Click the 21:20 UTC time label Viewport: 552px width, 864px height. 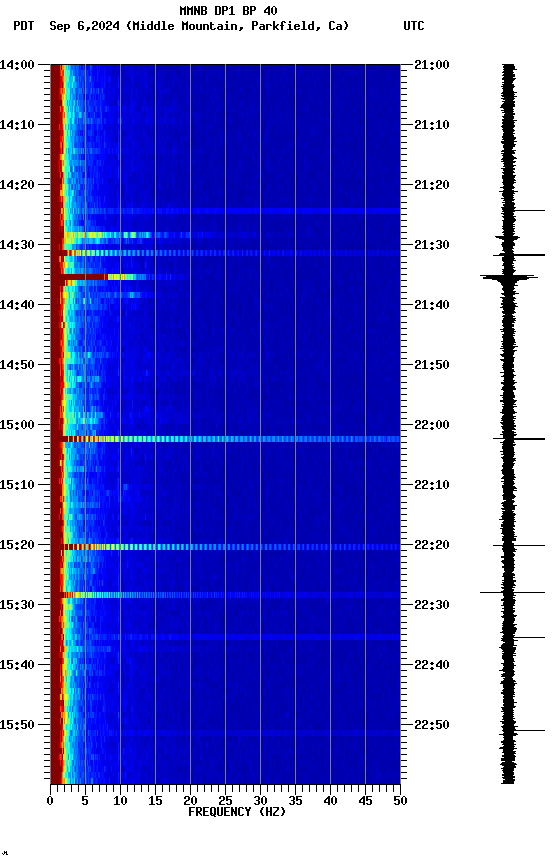(432, 185)
